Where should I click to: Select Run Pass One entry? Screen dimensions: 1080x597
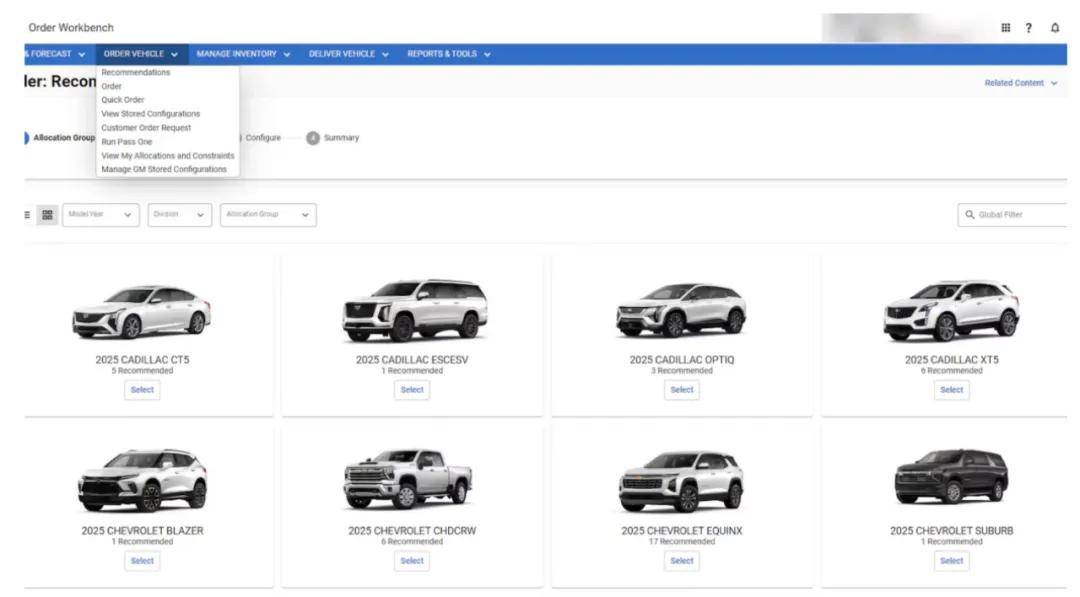(x=127, y=142)
